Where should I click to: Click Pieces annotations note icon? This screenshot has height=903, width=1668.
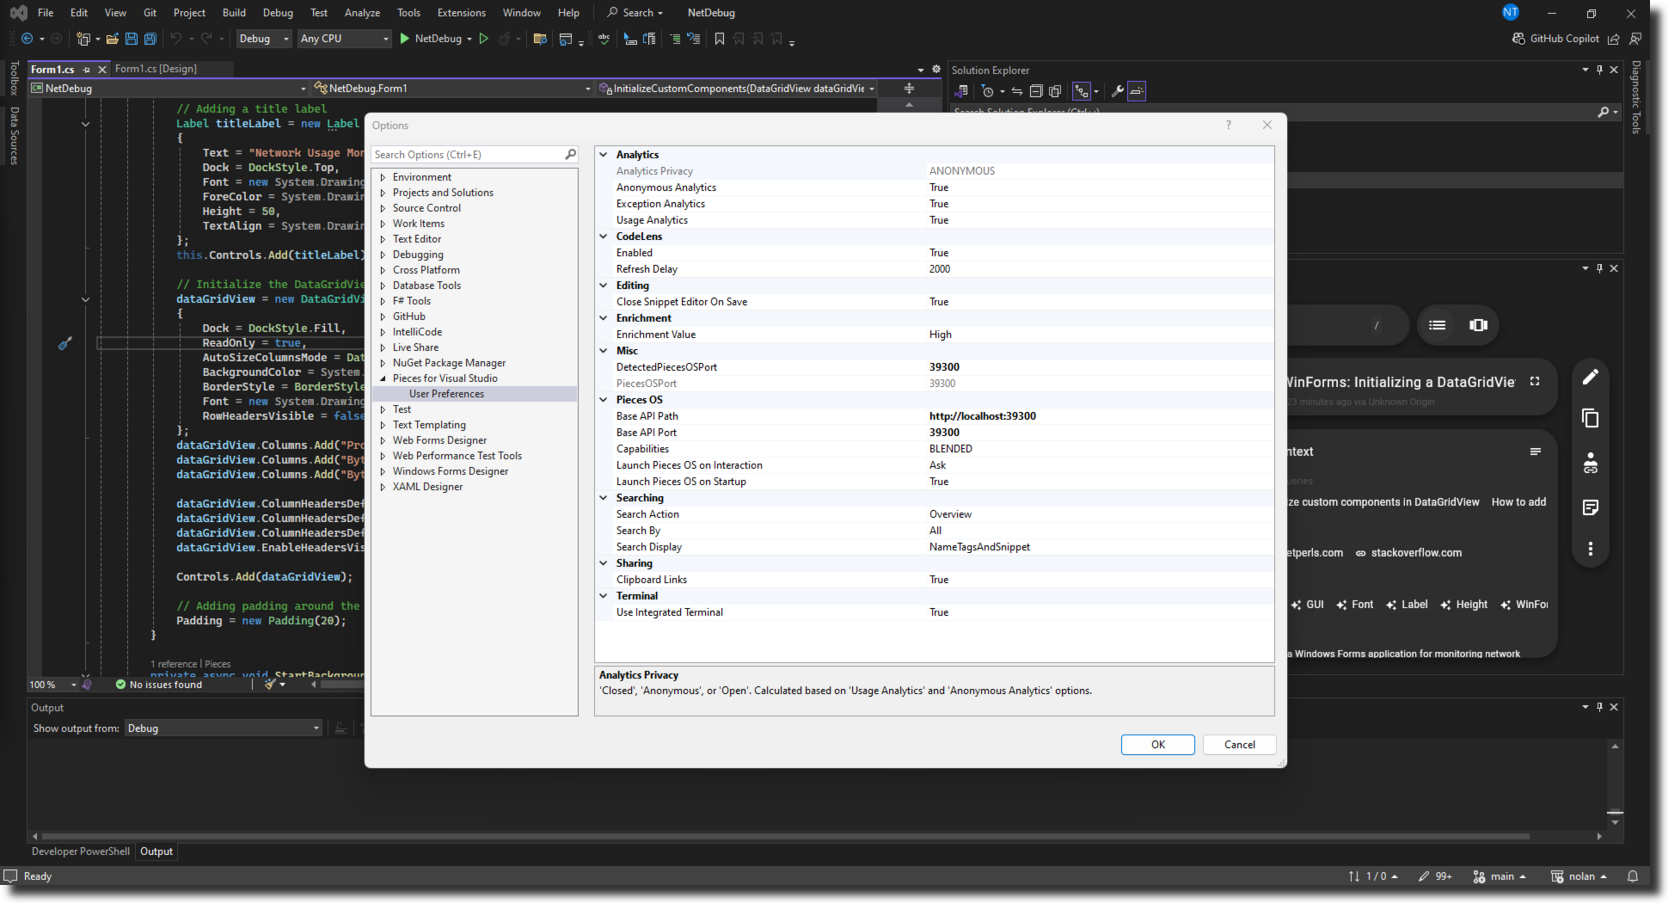[1590, 507]
